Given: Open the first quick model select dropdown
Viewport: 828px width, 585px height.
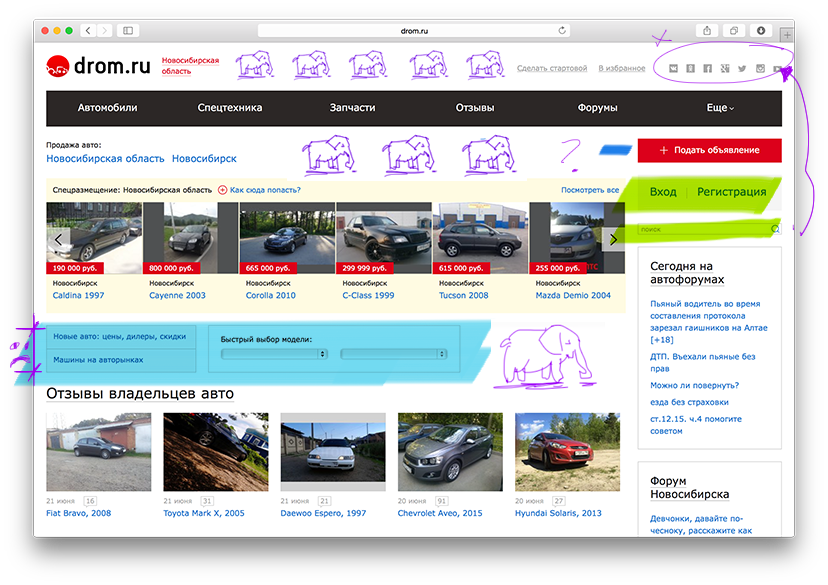Looking at the screenshot, I should 274,354.
